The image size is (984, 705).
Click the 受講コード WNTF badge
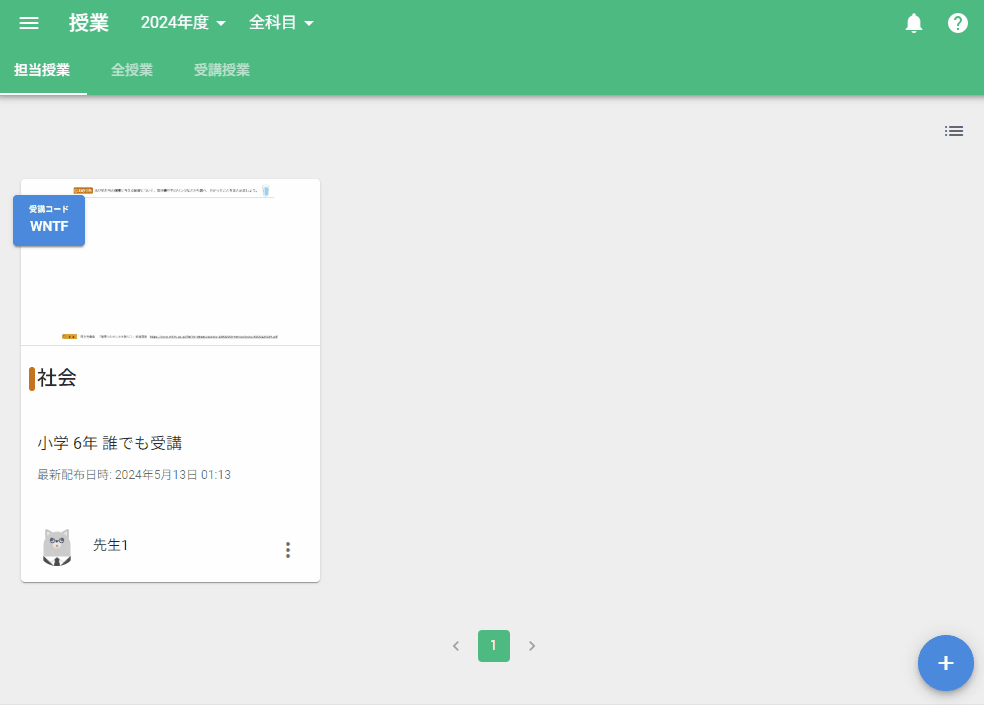(x=49, y=220)
